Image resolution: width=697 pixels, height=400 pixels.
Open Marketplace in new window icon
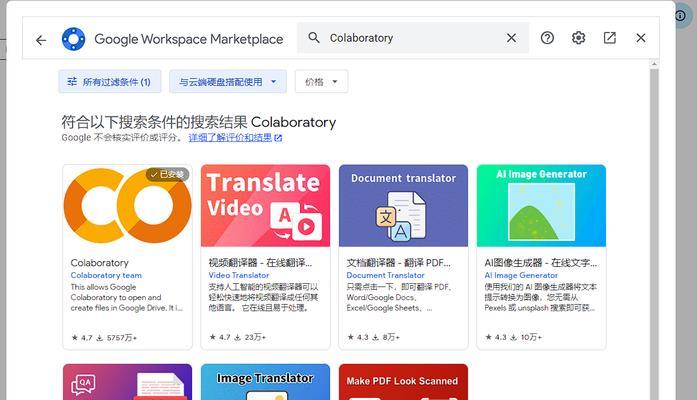(x=609, y=38)
